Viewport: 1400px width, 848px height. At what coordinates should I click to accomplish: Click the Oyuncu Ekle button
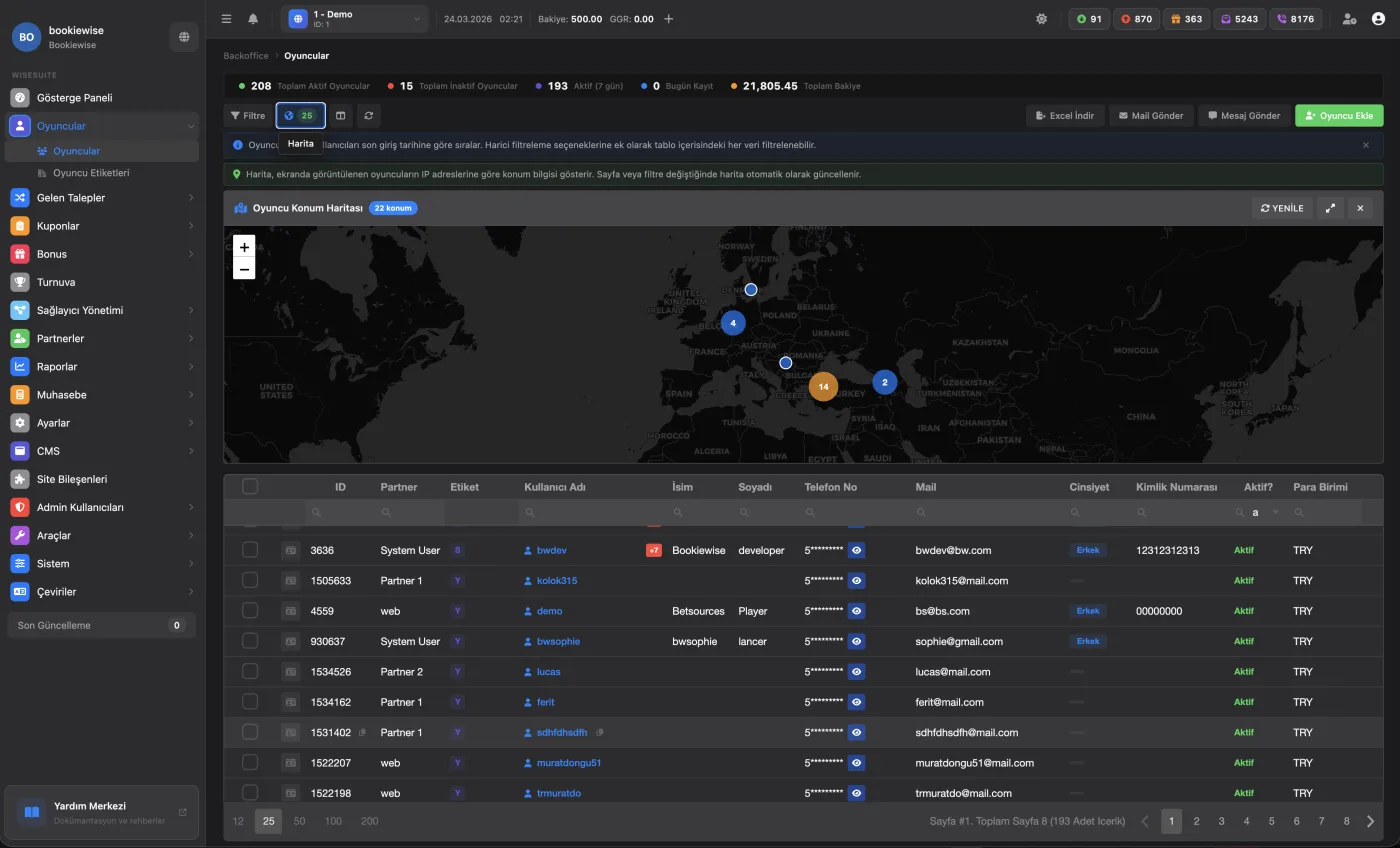pyautogui.click(x=1339, y=116)
